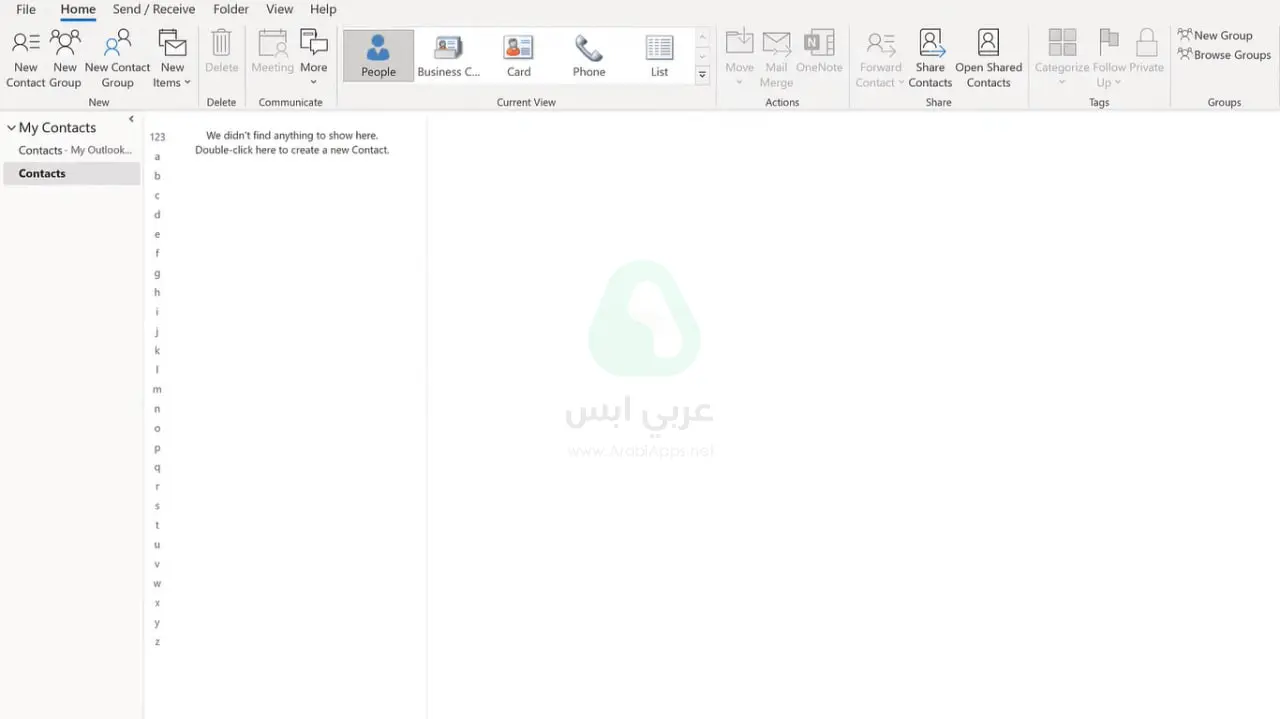Select the Card view
Viewport: 1280px width, 719px height.
pos(518,55)
